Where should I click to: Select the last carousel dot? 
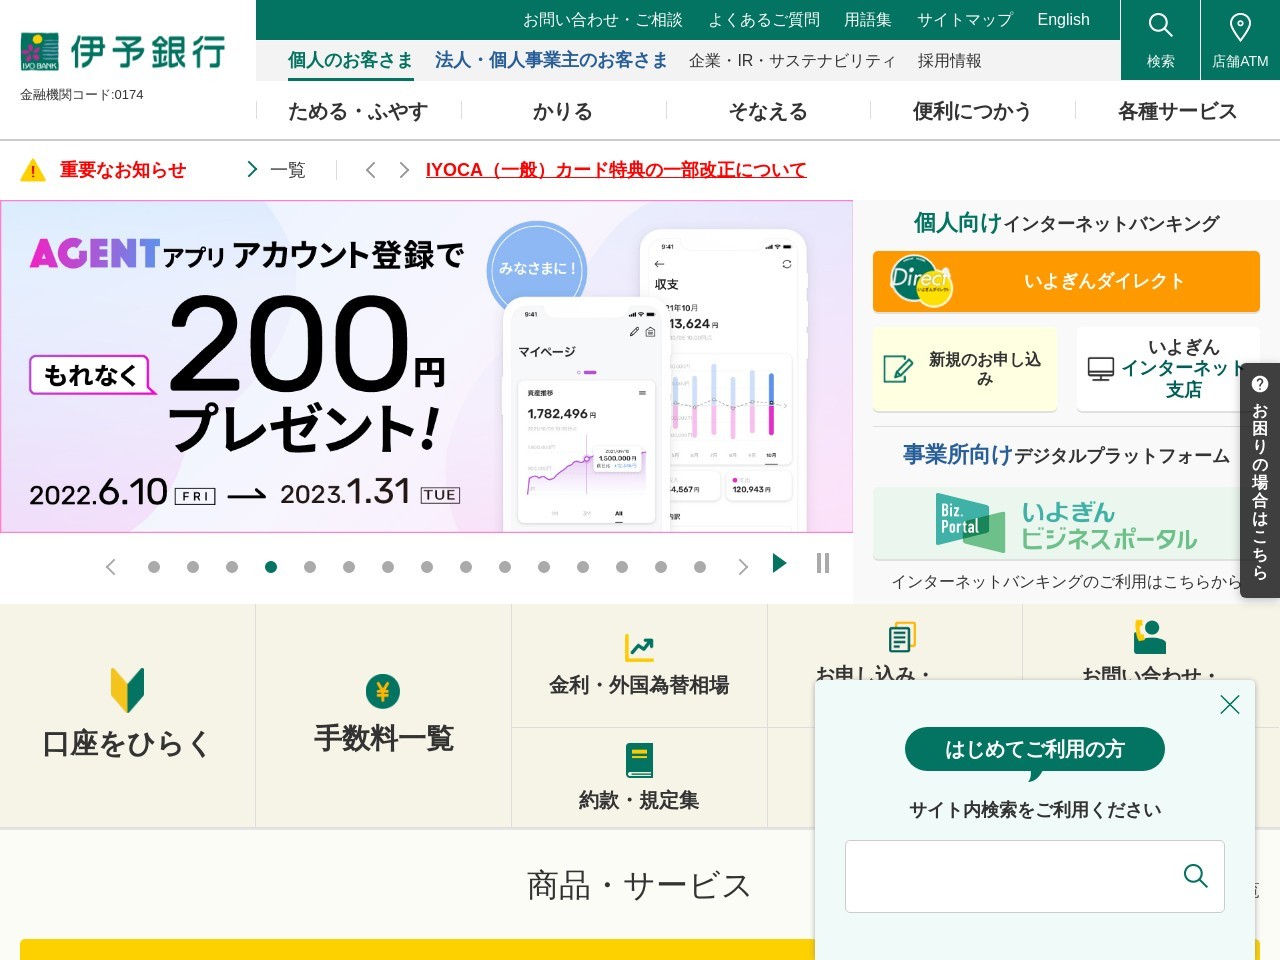click(x=700, y=567)
